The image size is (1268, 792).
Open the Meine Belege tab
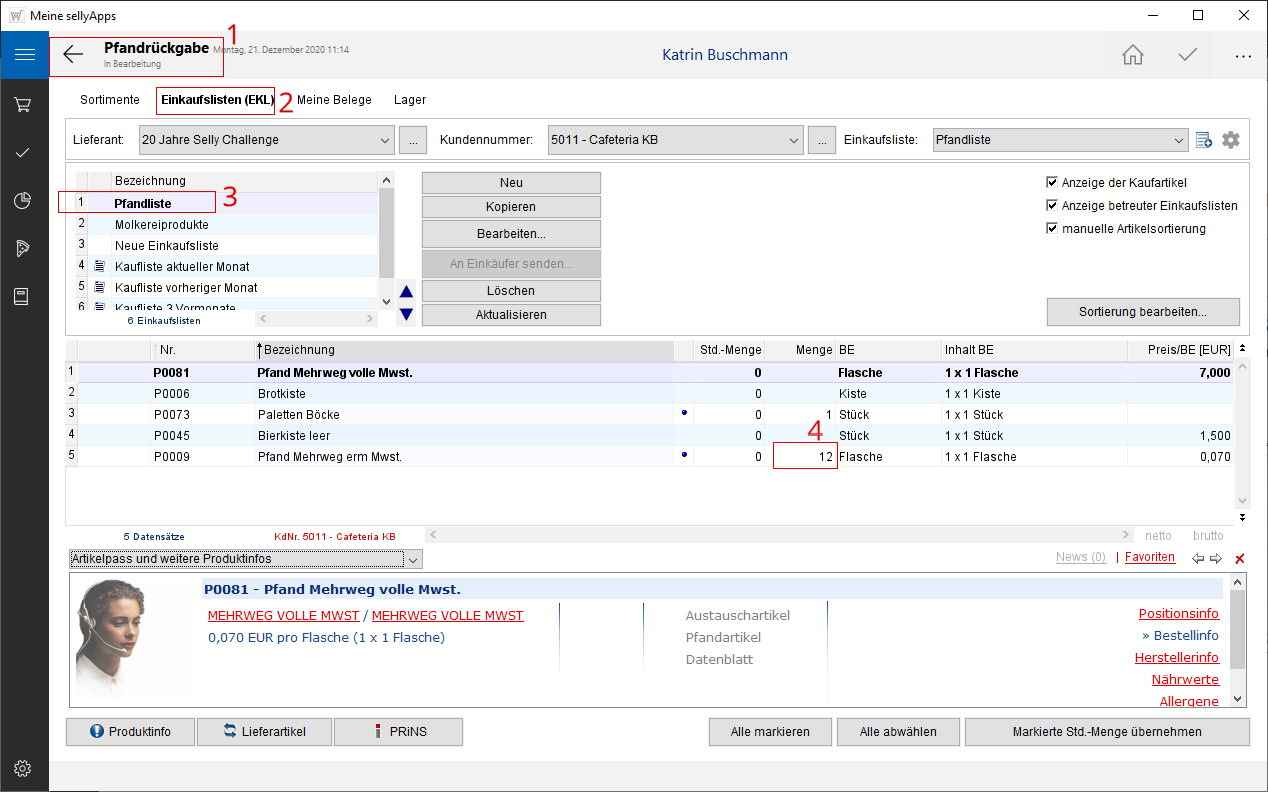(334, 100)
